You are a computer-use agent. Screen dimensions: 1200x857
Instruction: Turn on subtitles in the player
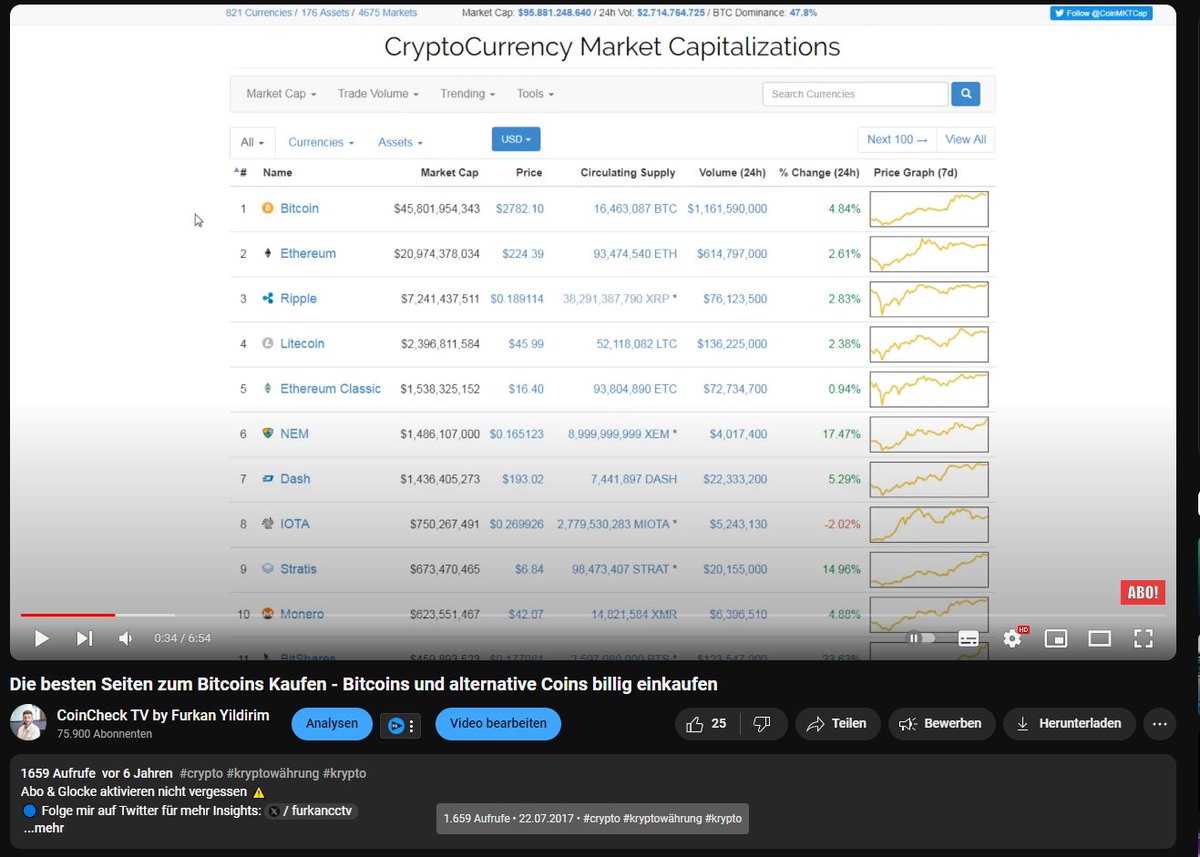[x=968, y=638]
